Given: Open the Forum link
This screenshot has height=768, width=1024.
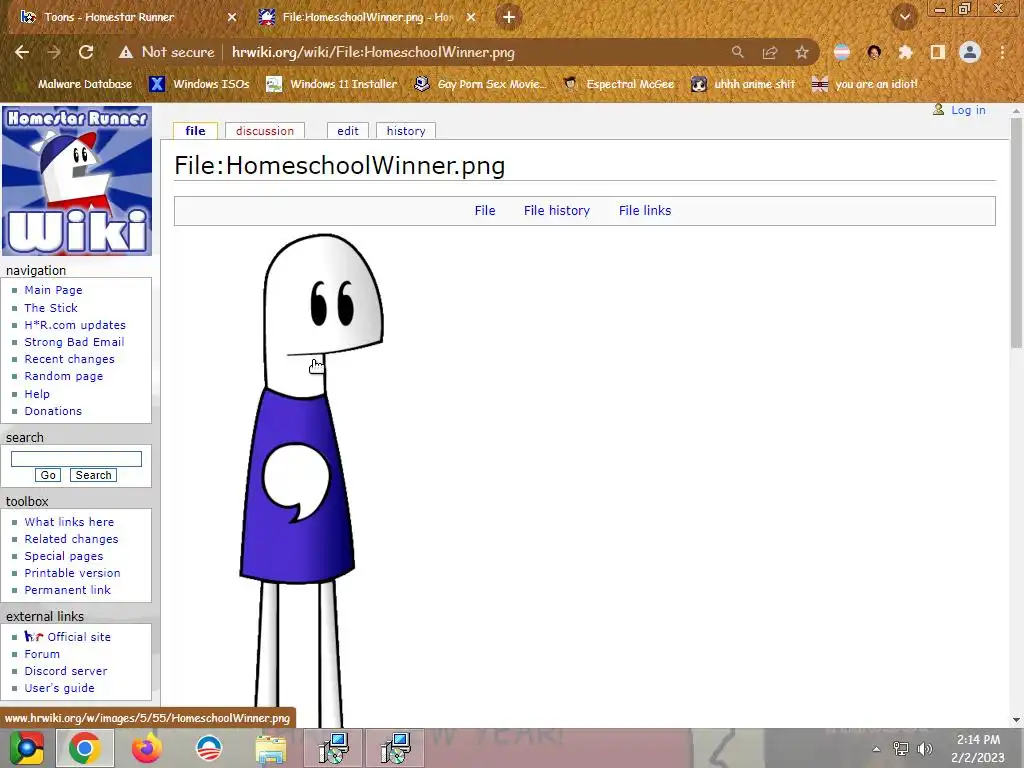Looking at the screenshot, I should [42, 654].
